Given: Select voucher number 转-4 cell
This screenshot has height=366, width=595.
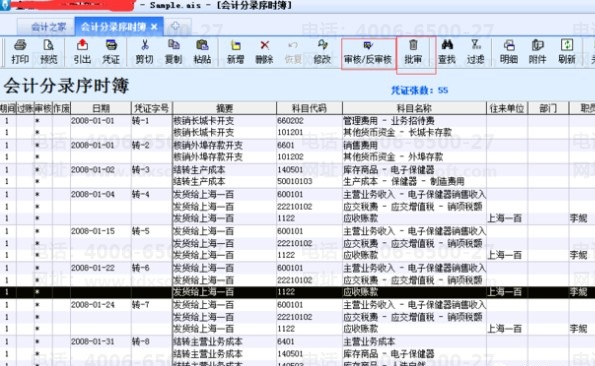Looking at the screenshot, I should click(152, 195).
